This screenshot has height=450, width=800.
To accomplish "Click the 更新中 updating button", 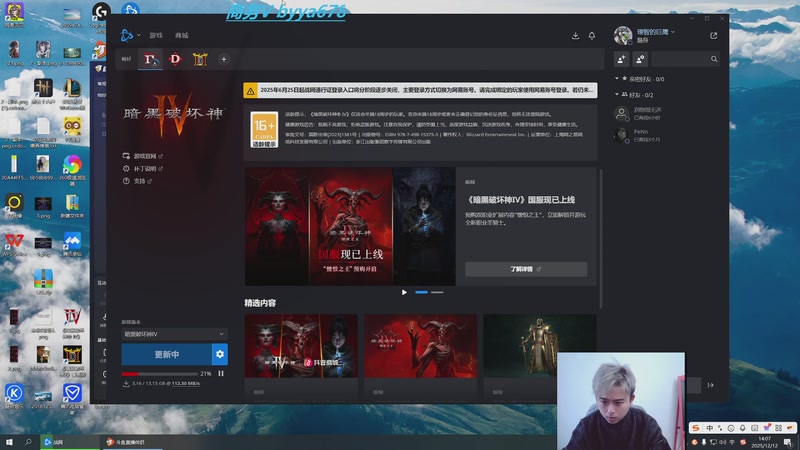I will [x=166, y=354].
